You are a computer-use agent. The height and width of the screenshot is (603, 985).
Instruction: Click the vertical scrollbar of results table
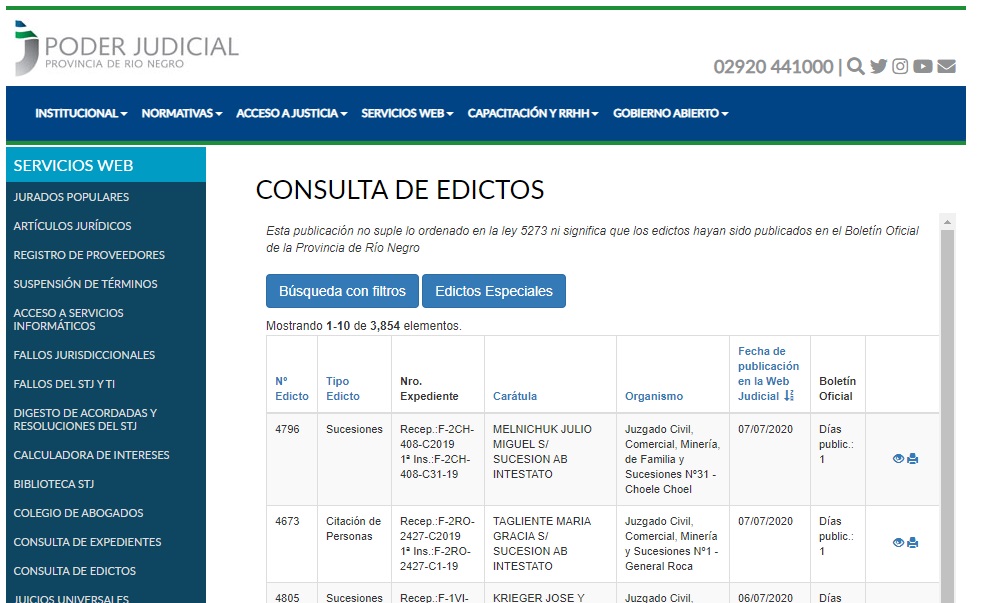pyautogui.click(x=947, y=400)
